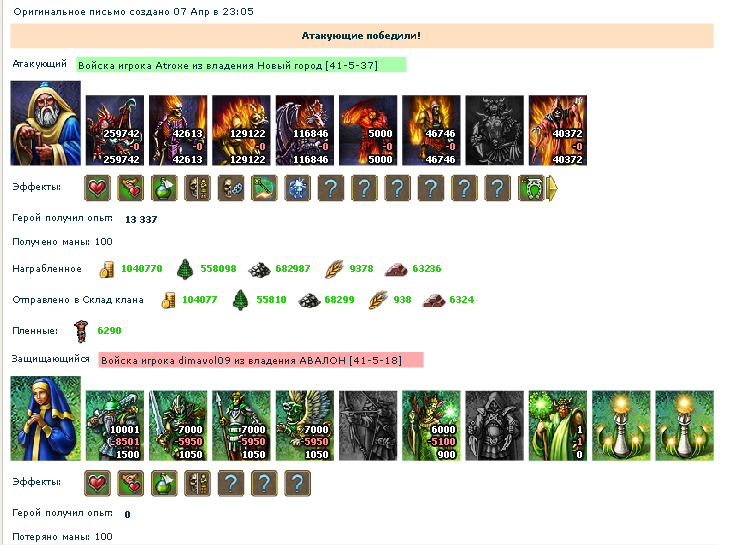Click the attacker's wizard hero portrait
730x545 pixels.
pos(46,123)
